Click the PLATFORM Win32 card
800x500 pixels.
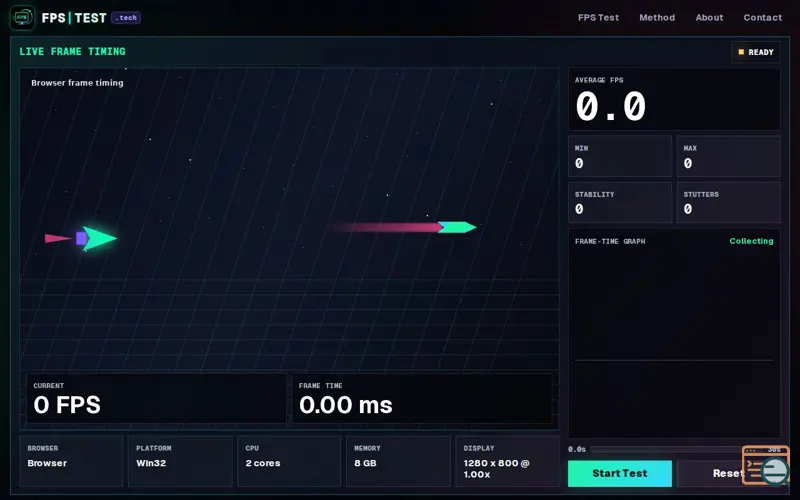(x=180, y=461)
